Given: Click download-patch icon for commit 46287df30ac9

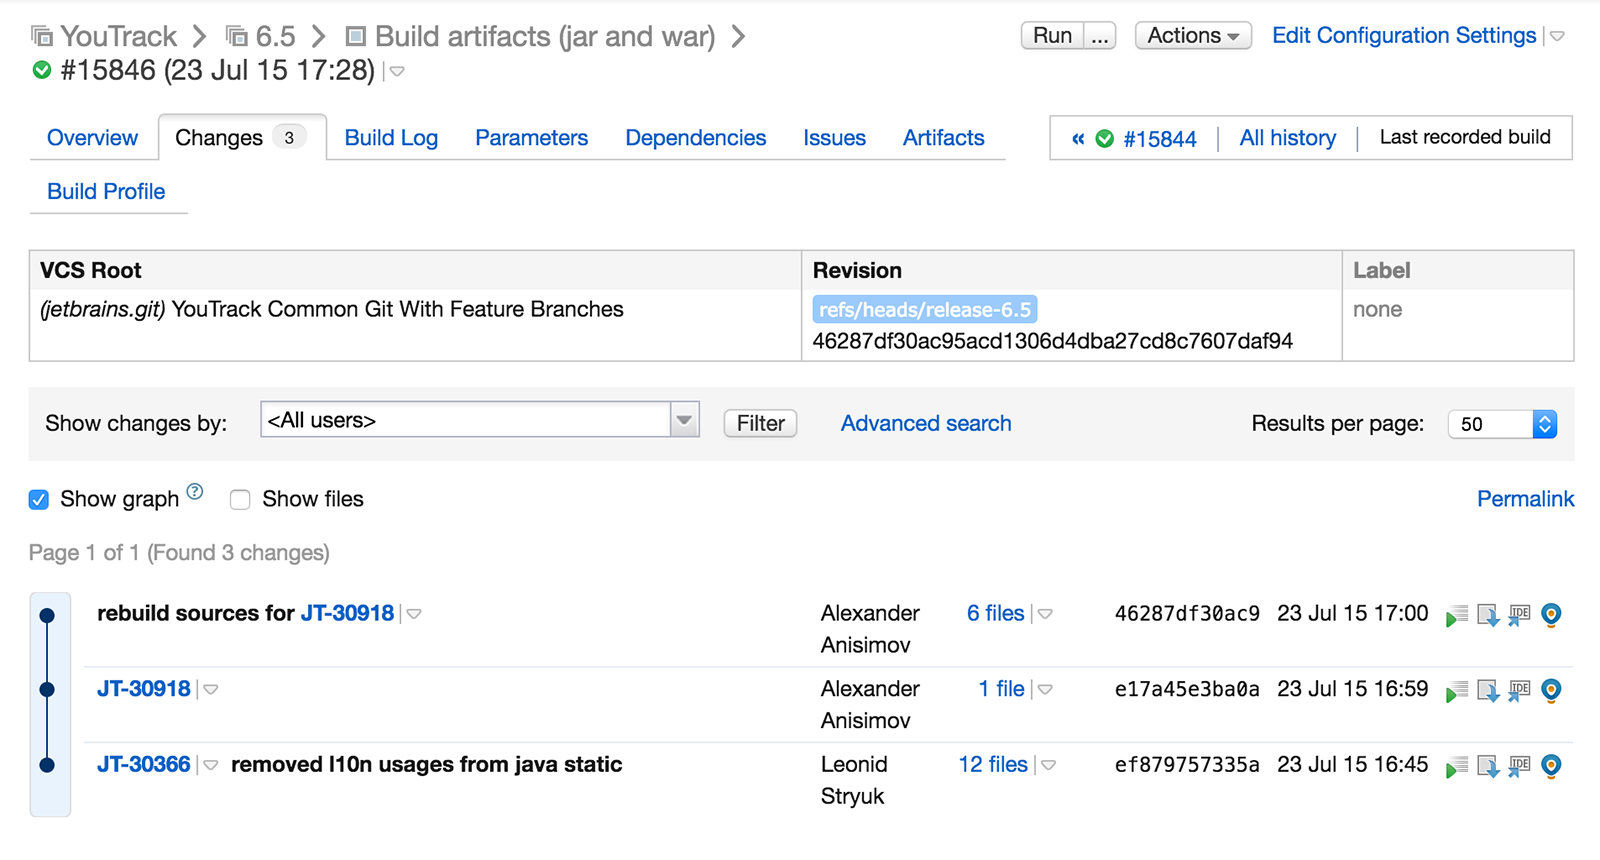Looking at the screenshot, I should (x=1488, y=615).
